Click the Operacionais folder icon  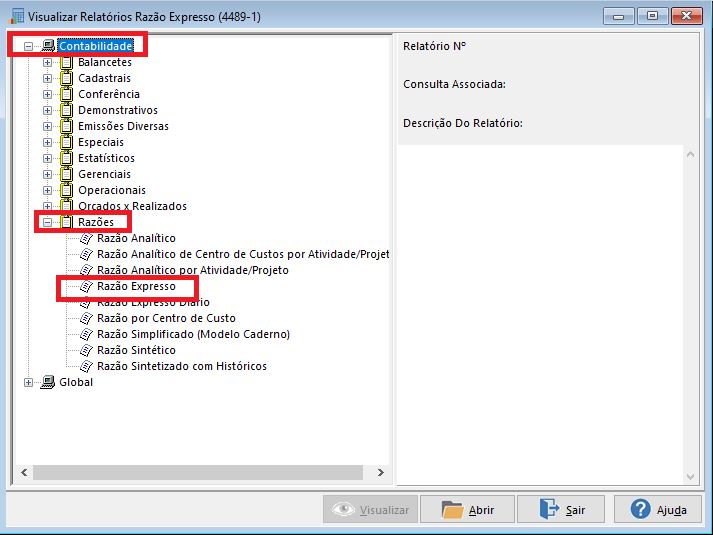click(66, 190)
